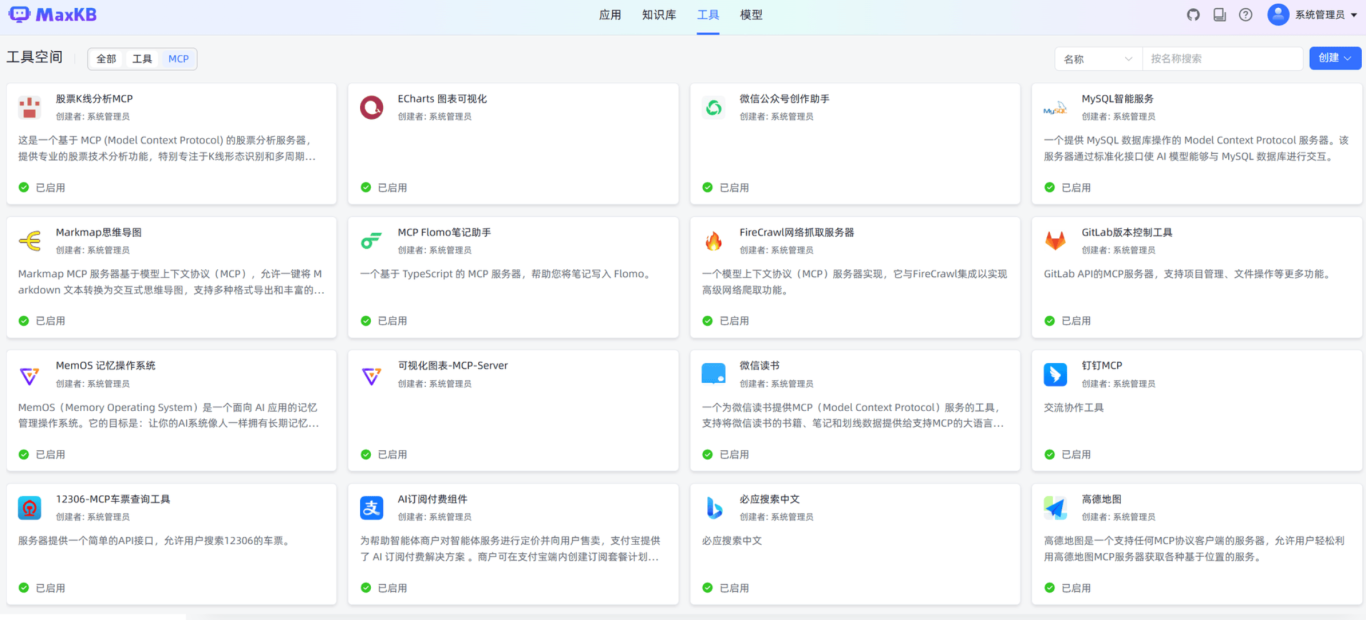Click 钉钉MCP enabled status check
1366x620 pixels.
(x=1050, y=454)
